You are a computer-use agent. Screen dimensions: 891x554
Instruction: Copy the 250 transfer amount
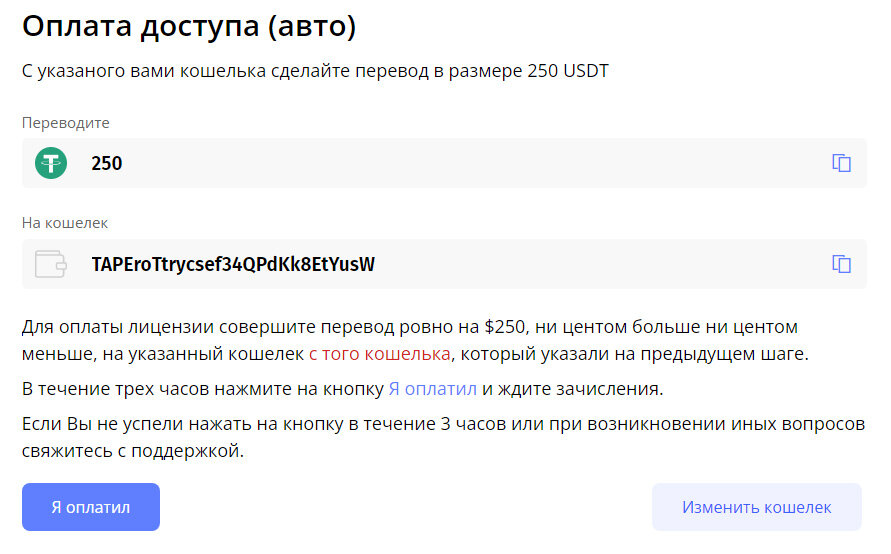pos(841,163)
